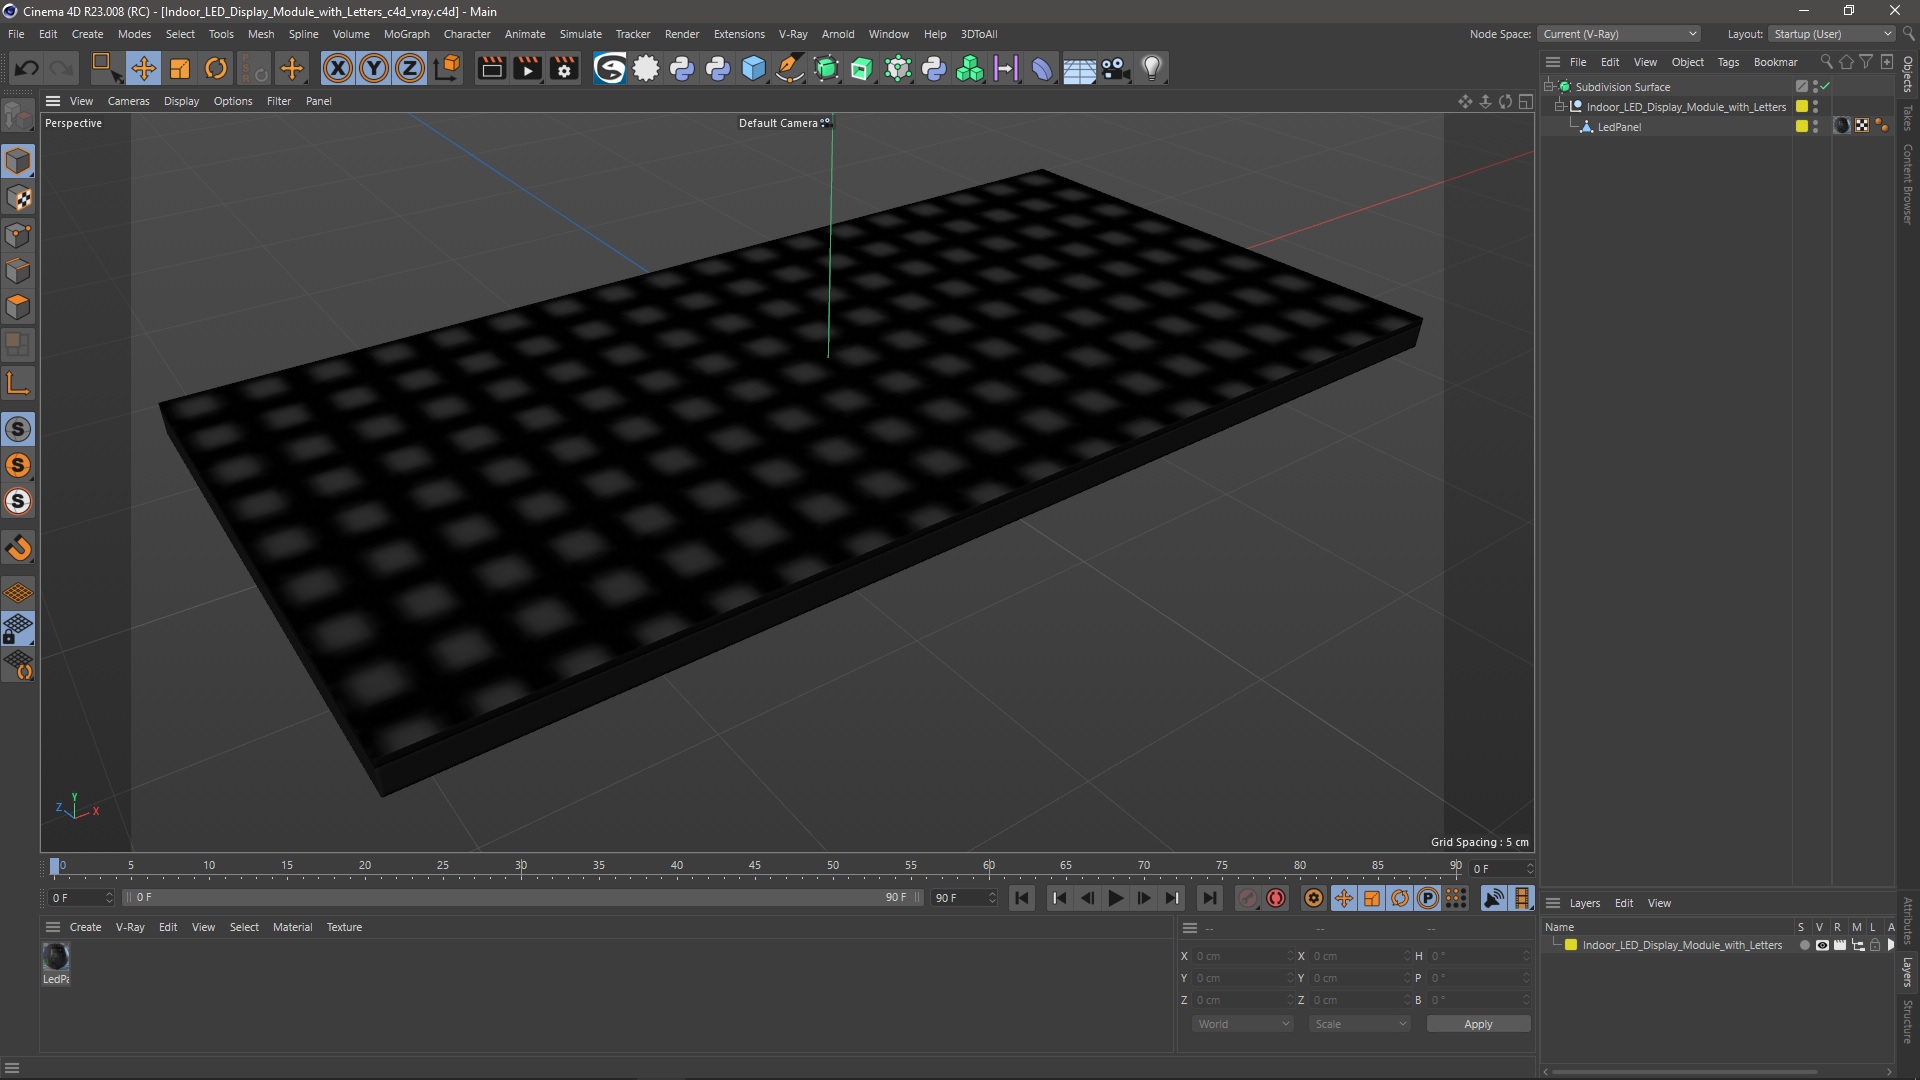The width and height of the screenshot is (1920, 1080).
Task: Select Polygons mode in left toolbar
Action: 18,307
